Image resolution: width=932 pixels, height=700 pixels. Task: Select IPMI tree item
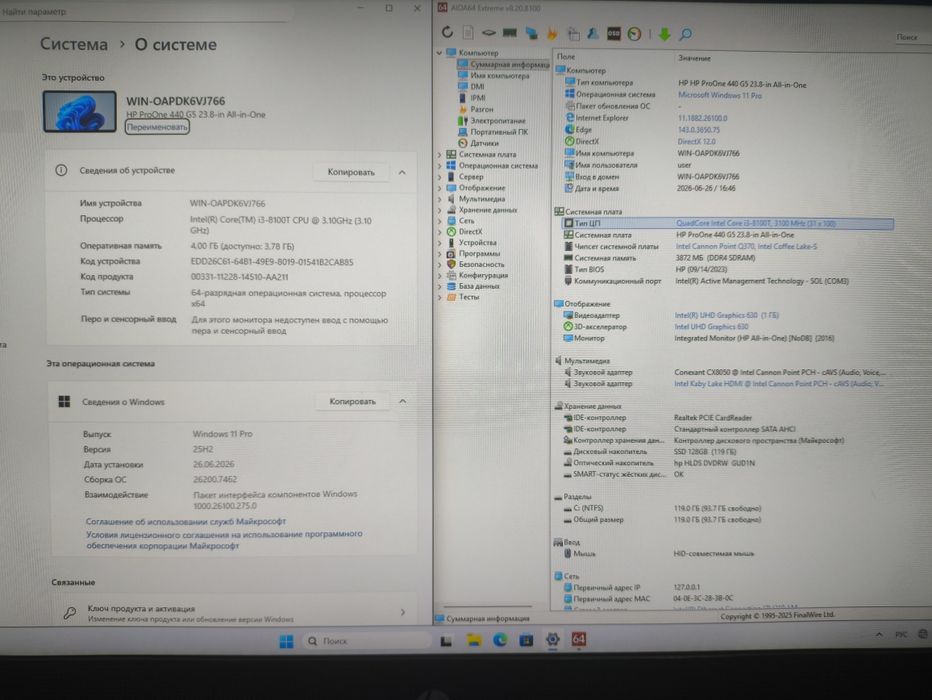(x=472, y=98)
